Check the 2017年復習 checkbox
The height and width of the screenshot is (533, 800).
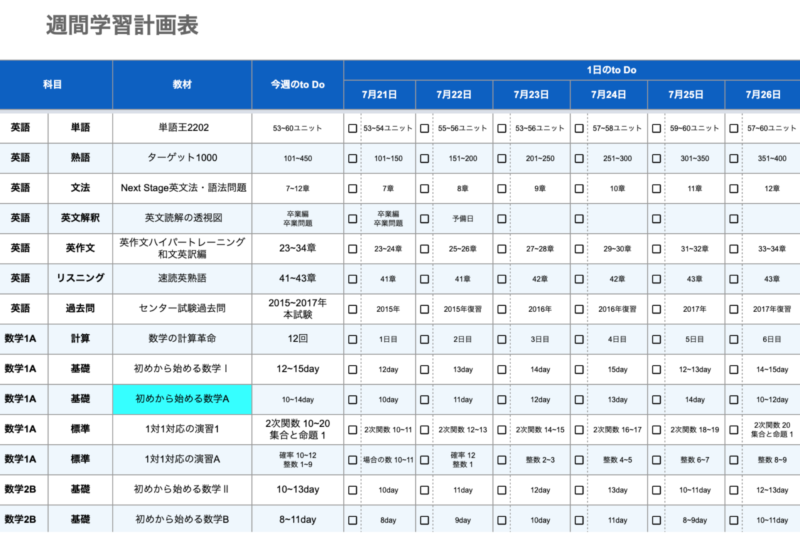click(x=734, y=309)
